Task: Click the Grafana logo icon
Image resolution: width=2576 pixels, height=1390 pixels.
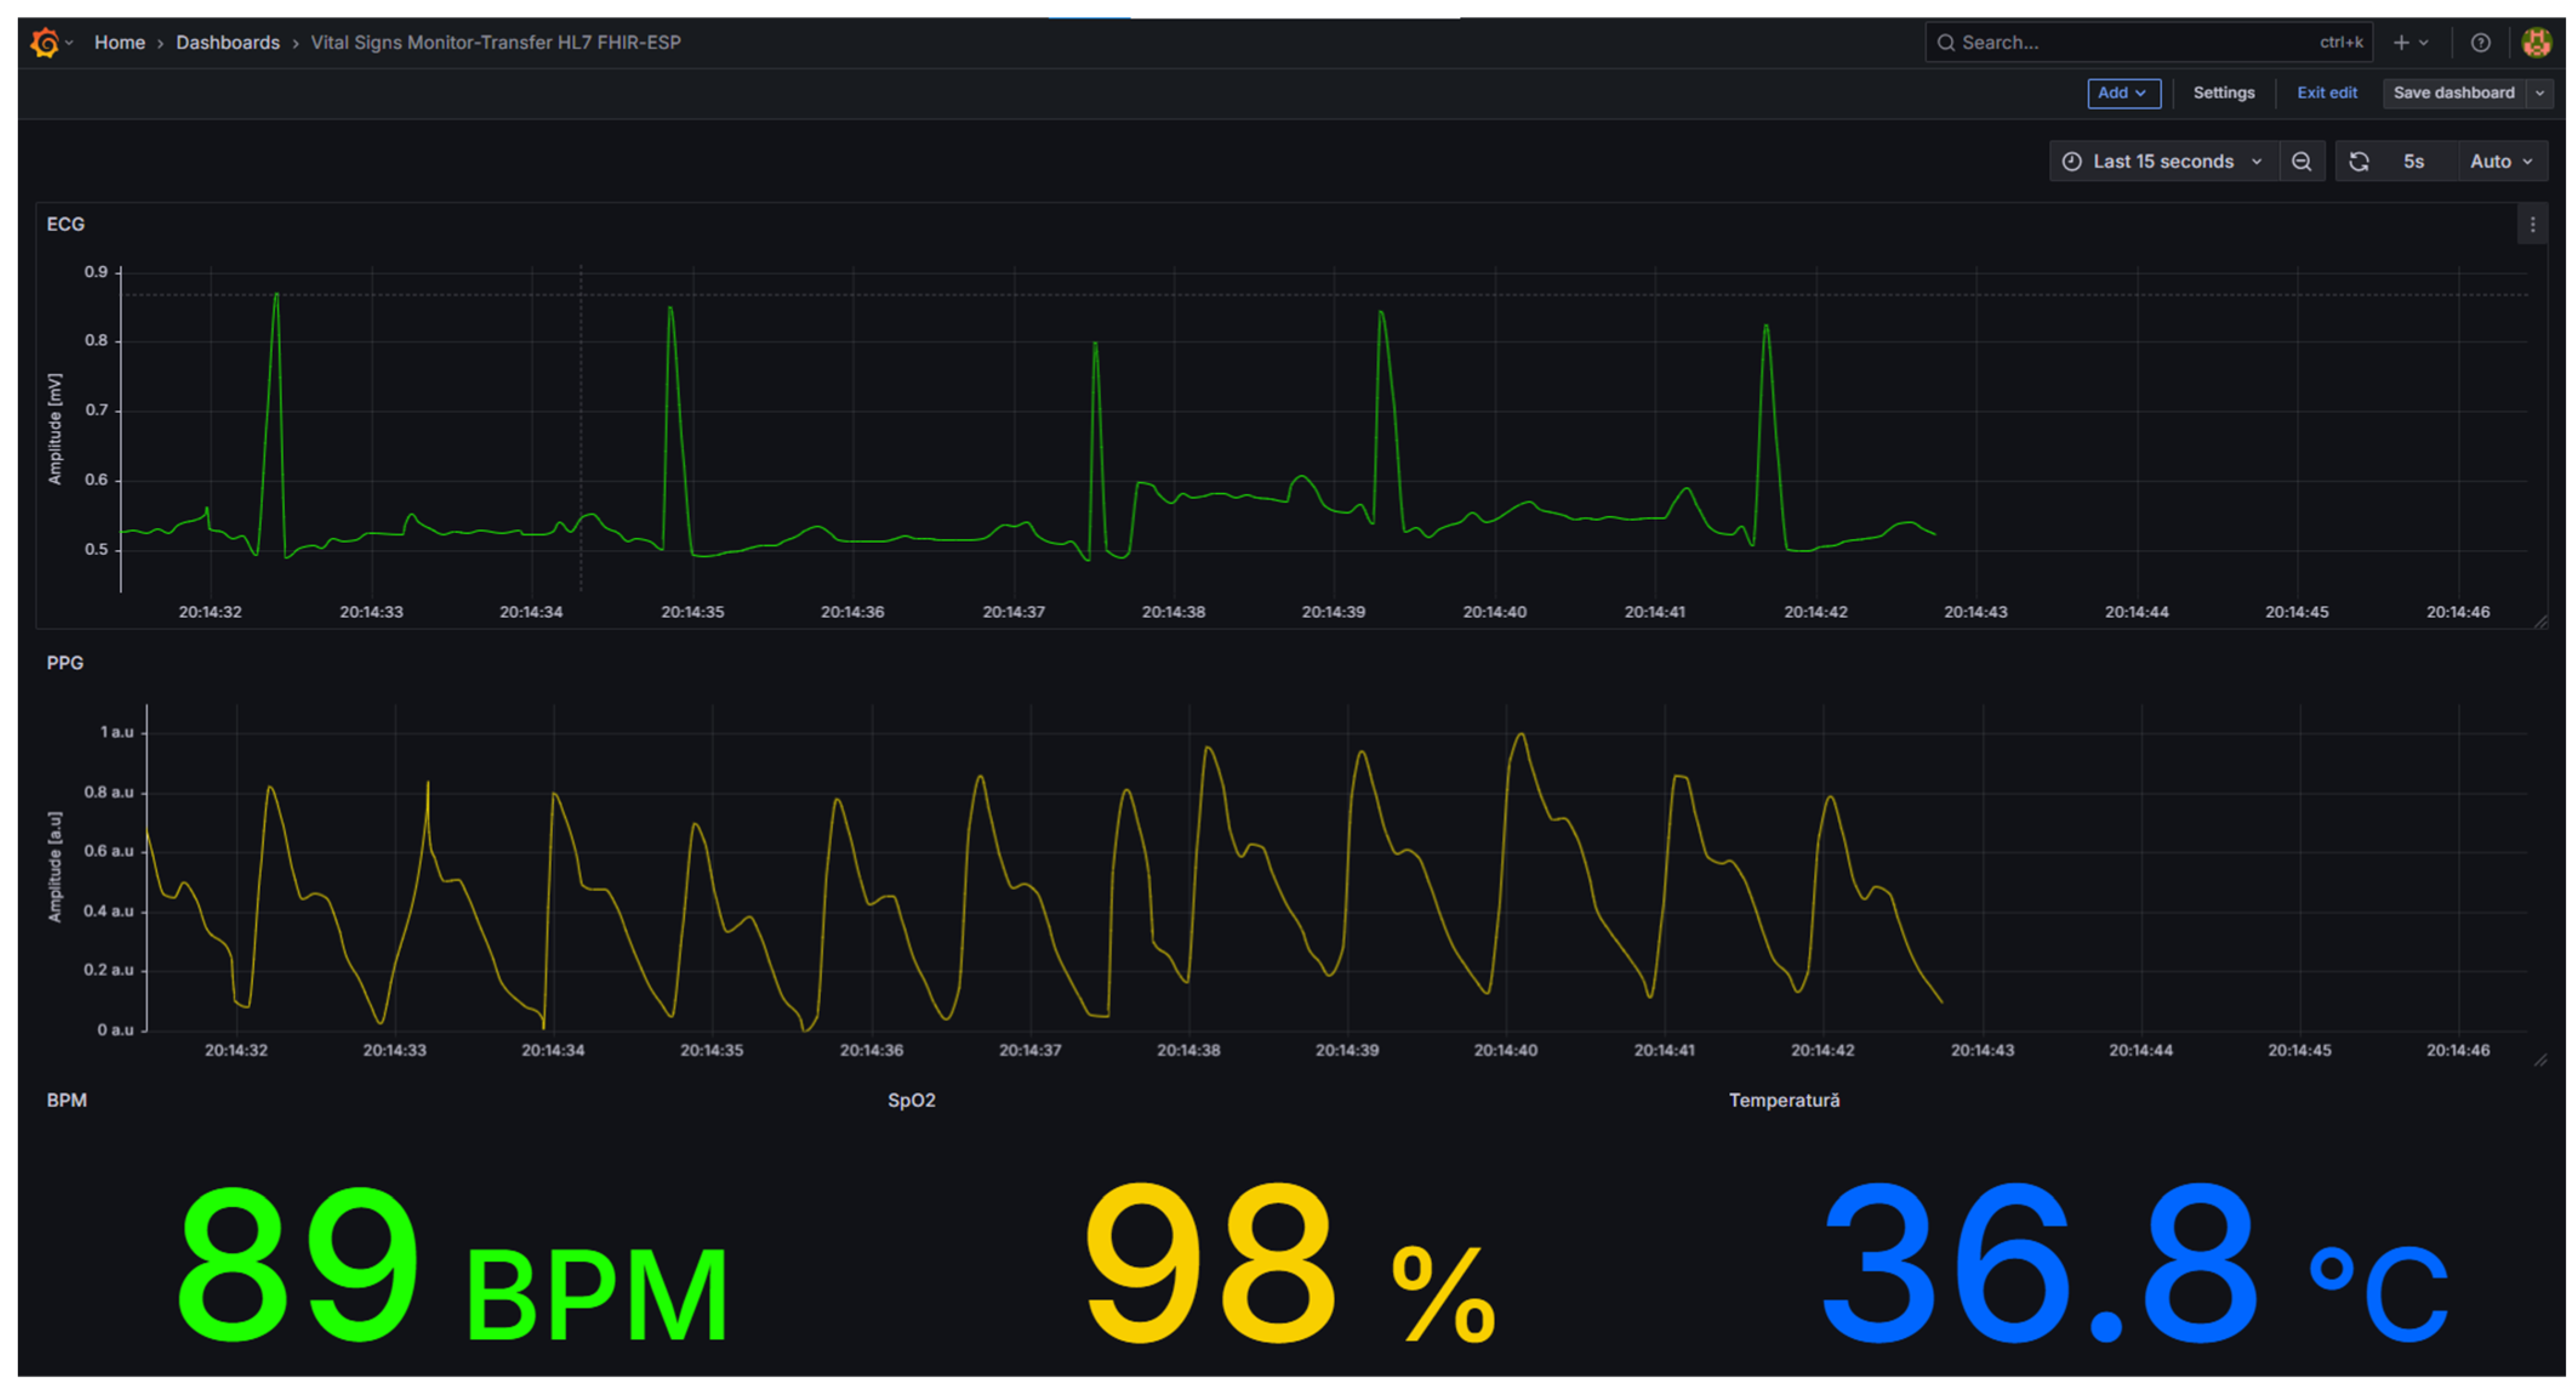Action: (44, 42)
